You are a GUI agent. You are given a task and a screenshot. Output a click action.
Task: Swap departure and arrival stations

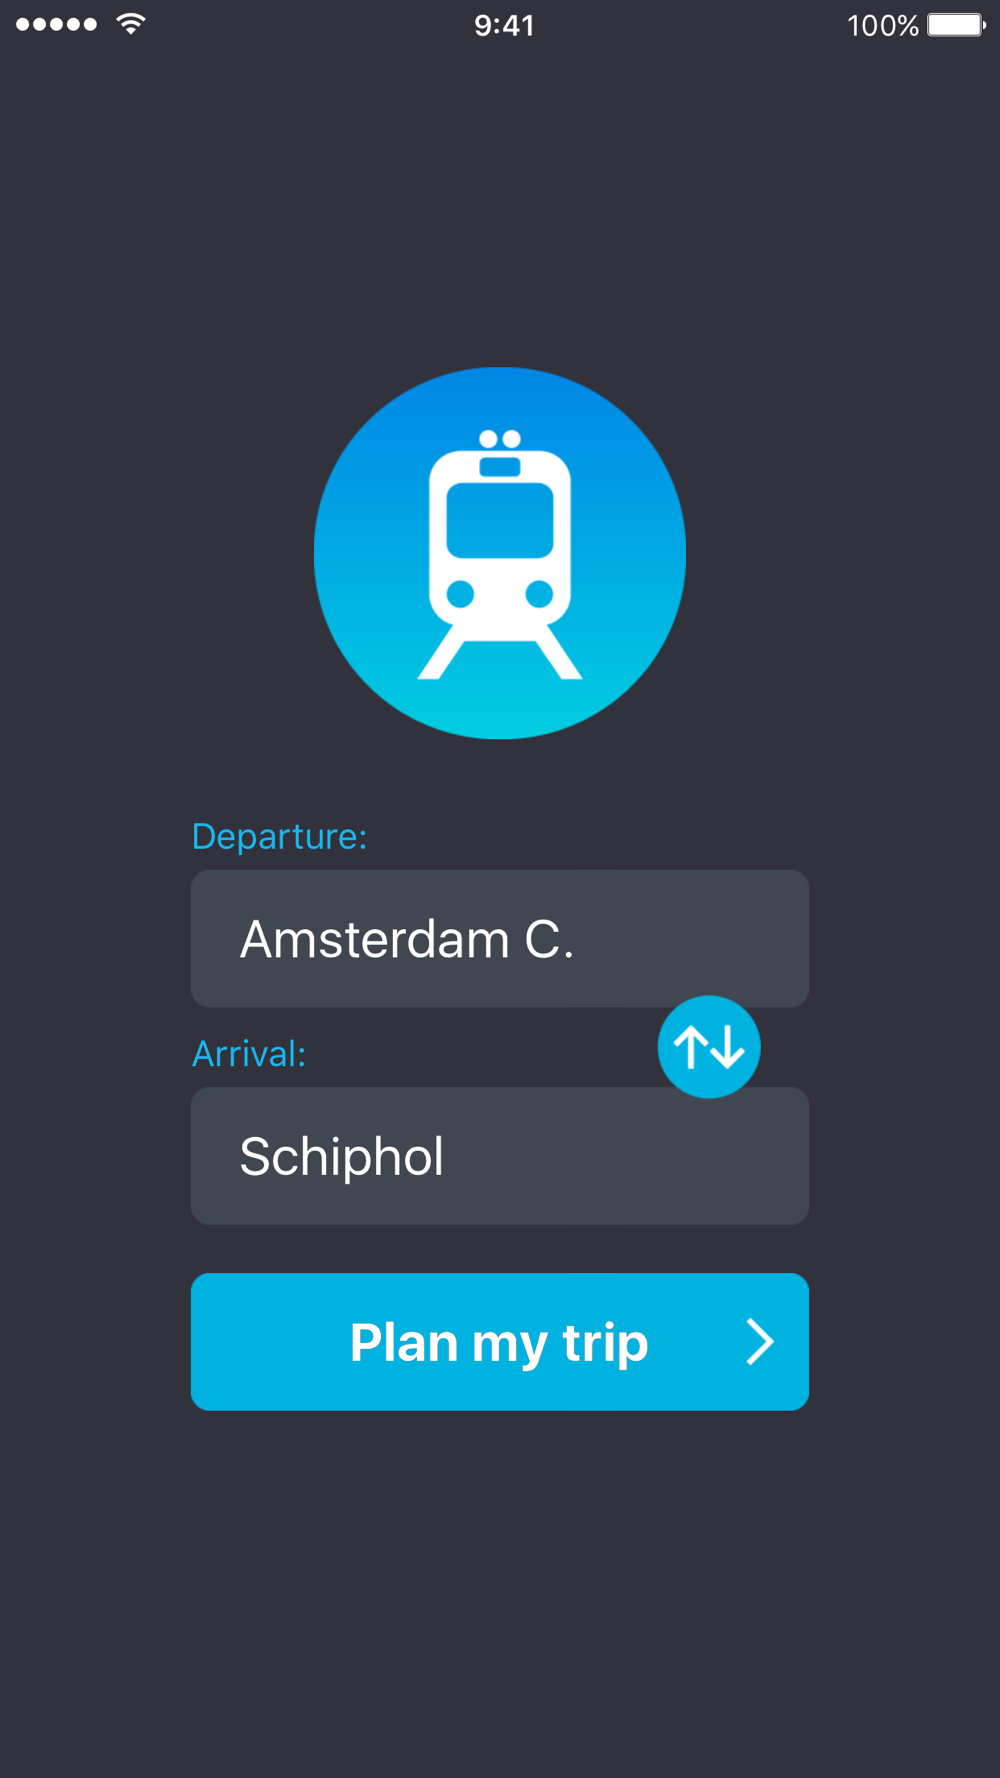(709, 1047)
